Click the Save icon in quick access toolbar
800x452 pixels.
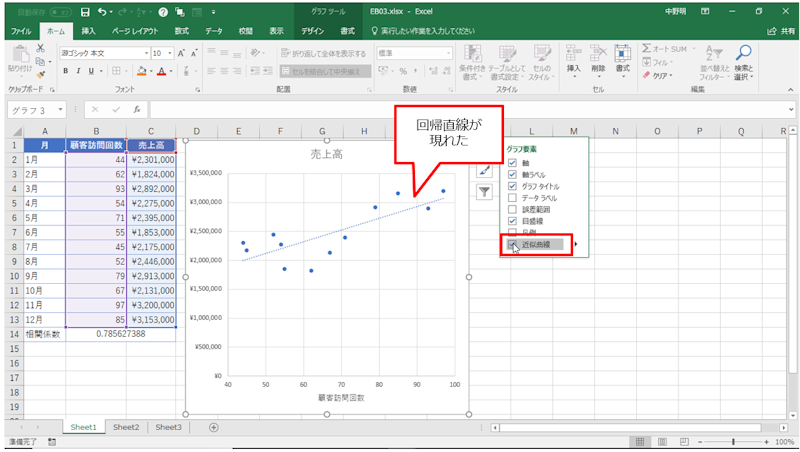click(85, 11)
